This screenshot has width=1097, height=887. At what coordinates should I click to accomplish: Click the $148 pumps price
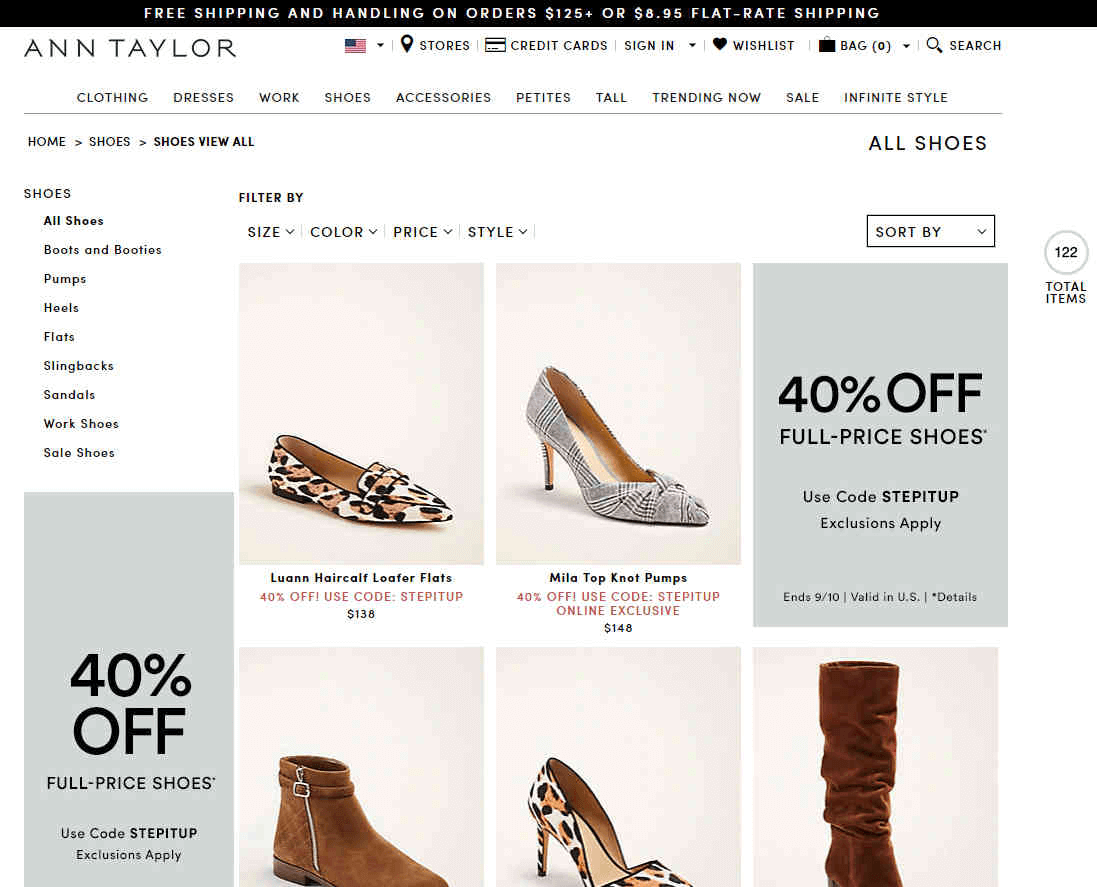point(618,628)
